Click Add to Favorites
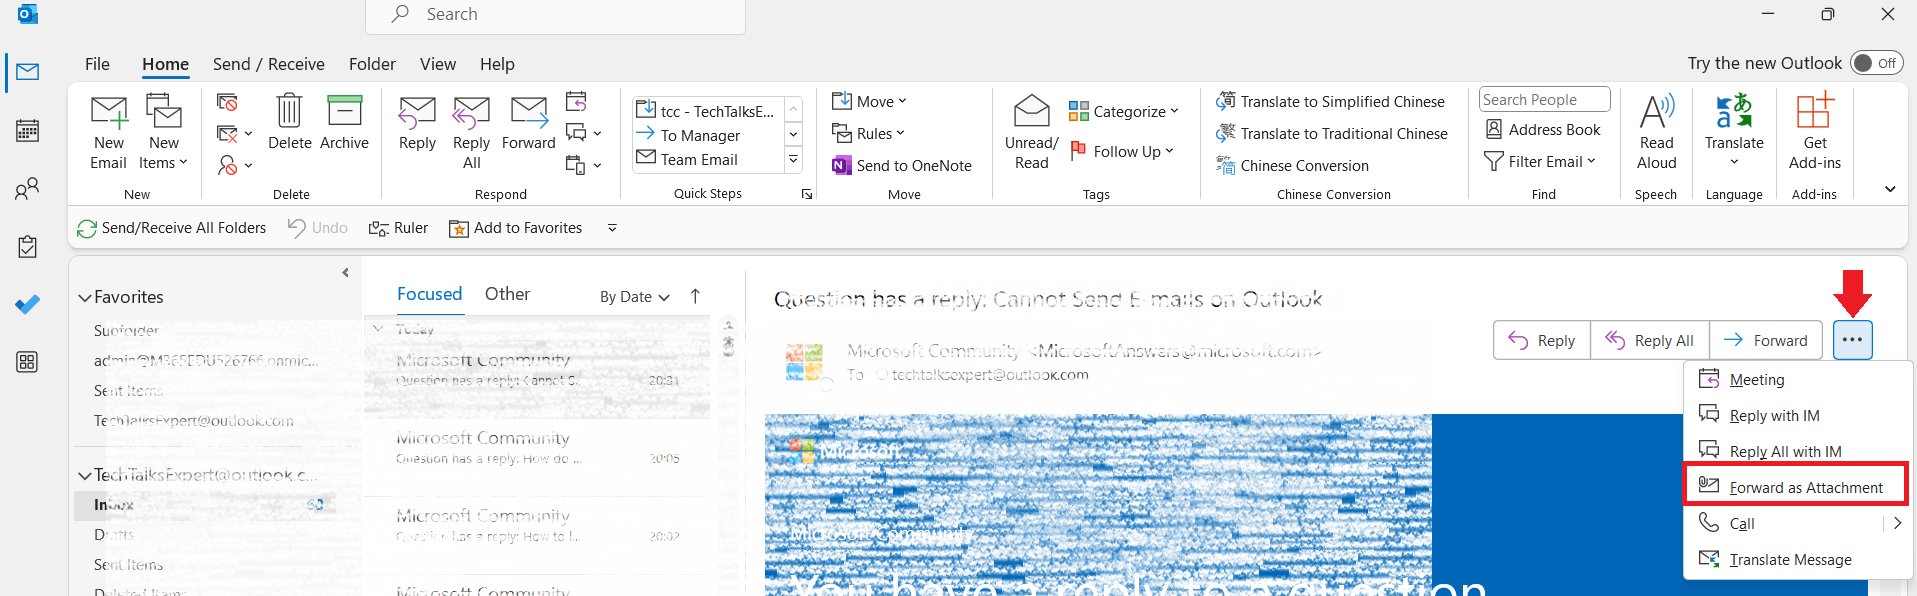Image resolution: width=1917 pixels, height=596 pixels. (516, 228)
